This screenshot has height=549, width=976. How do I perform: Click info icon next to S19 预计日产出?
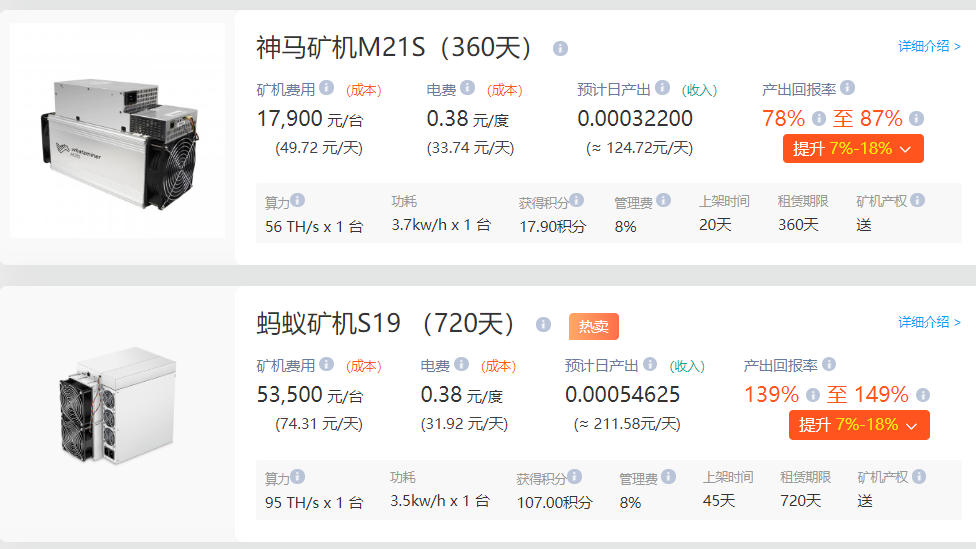650,364
